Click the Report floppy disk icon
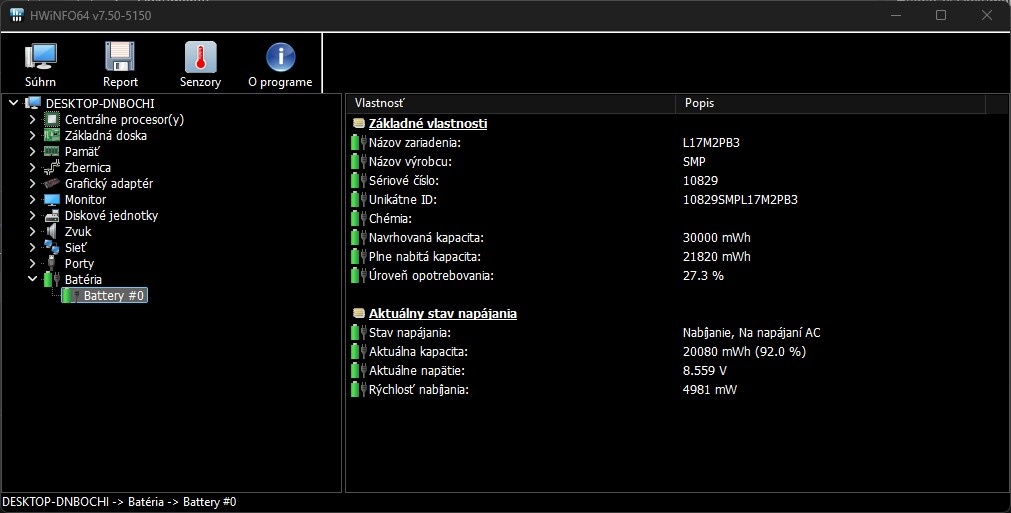The width and height of the screenshot is (1011, 513). [120, 57]
